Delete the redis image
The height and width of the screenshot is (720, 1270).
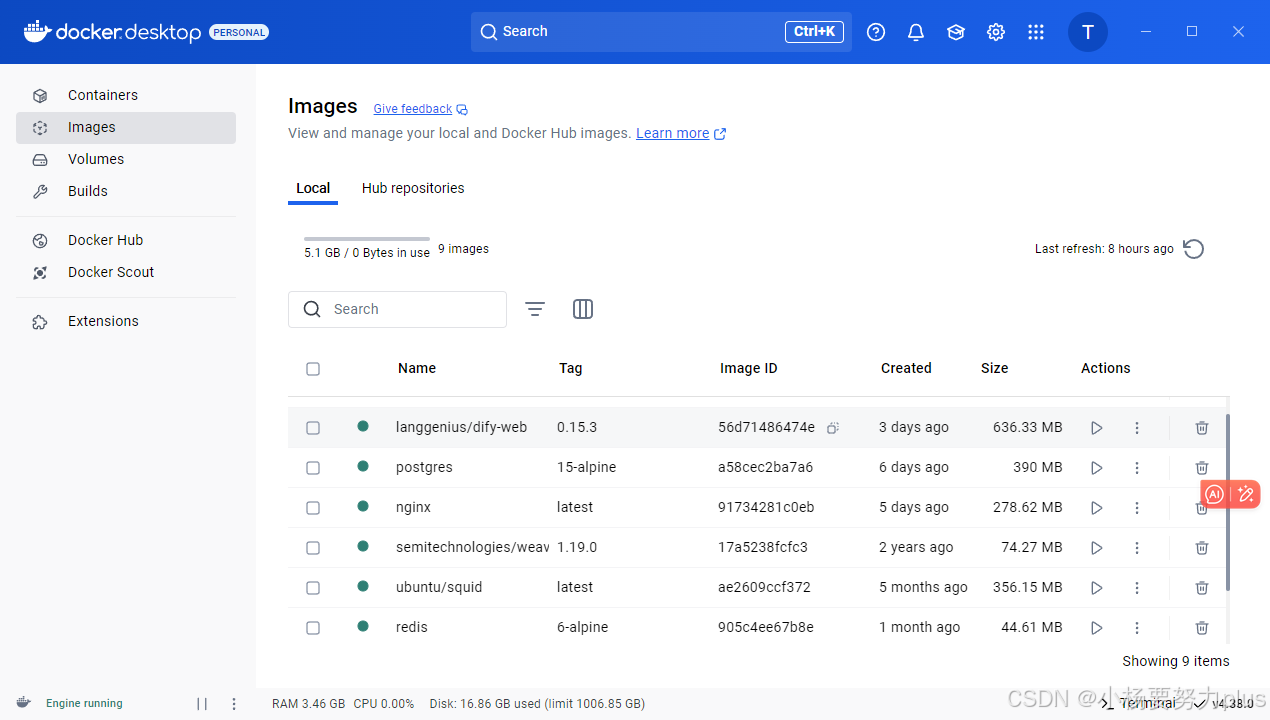pyautogui.click(x=1202, y=628)
